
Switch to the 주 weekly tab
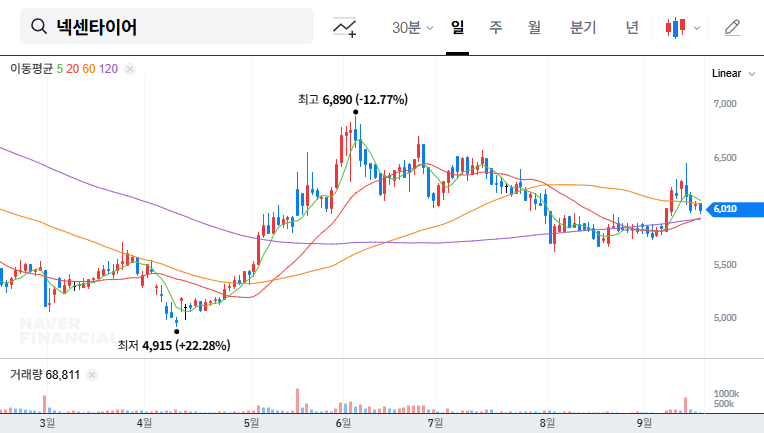pyautogui.click(x=496, y=27)
